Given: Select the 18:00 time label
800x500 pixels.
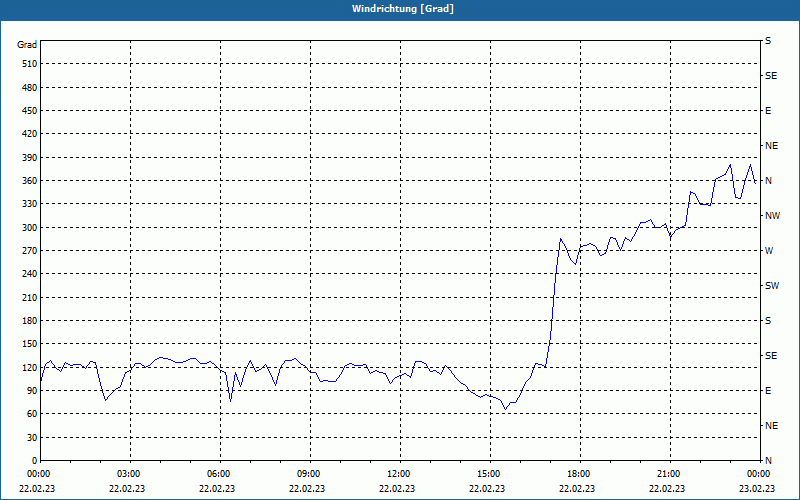Looking at the screenshot, I should (579, 474).
